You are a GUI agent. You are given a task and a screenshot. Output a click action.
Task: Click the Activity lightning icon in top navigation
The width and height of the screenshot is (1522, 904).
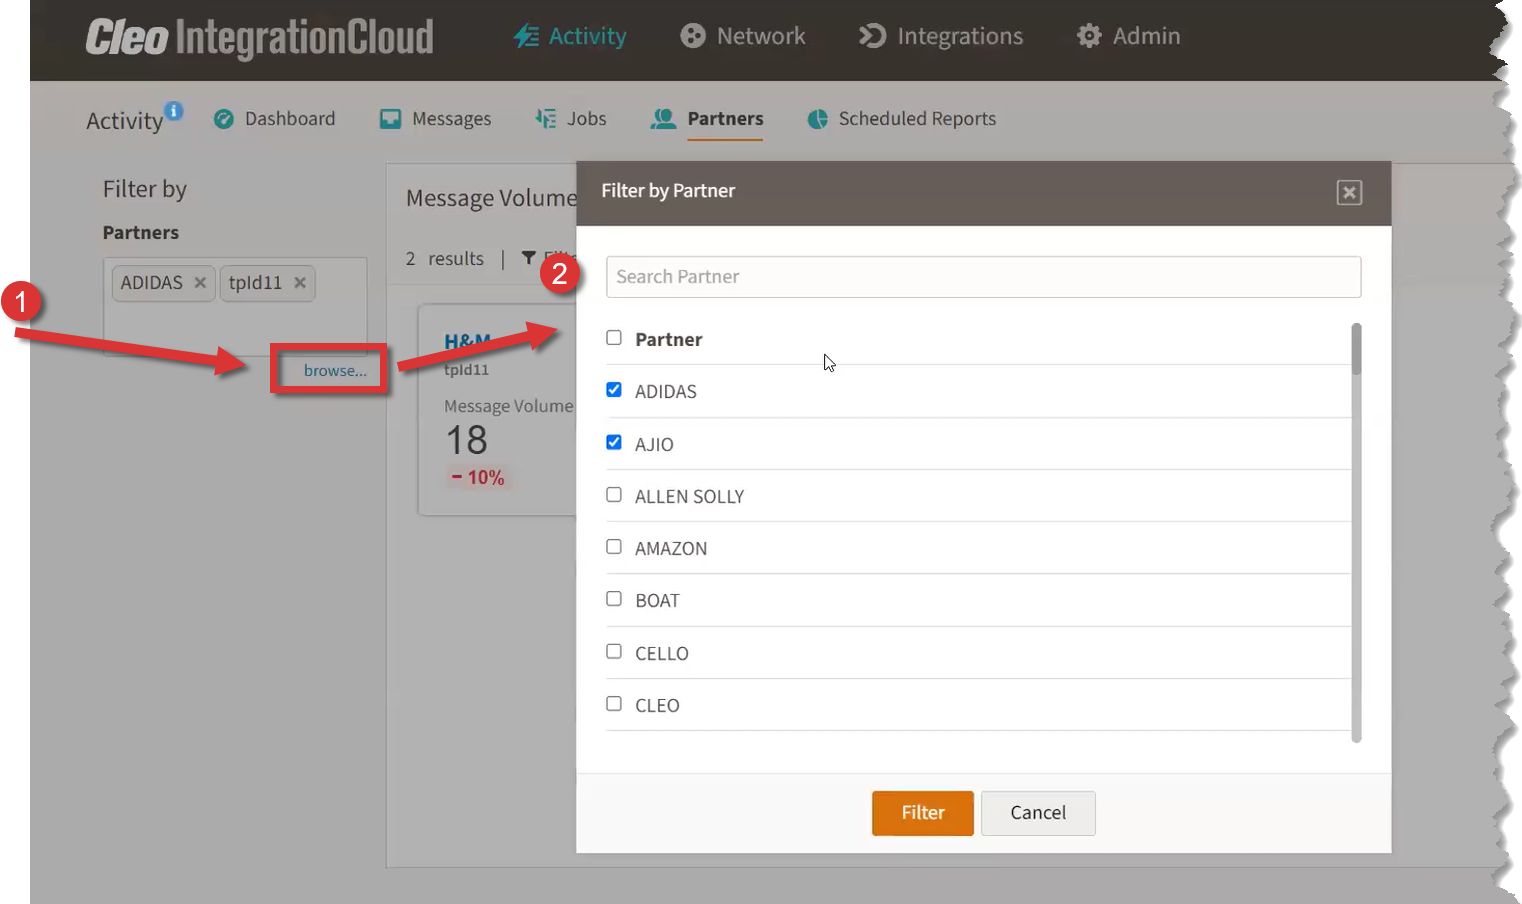(x=526, y=36)
